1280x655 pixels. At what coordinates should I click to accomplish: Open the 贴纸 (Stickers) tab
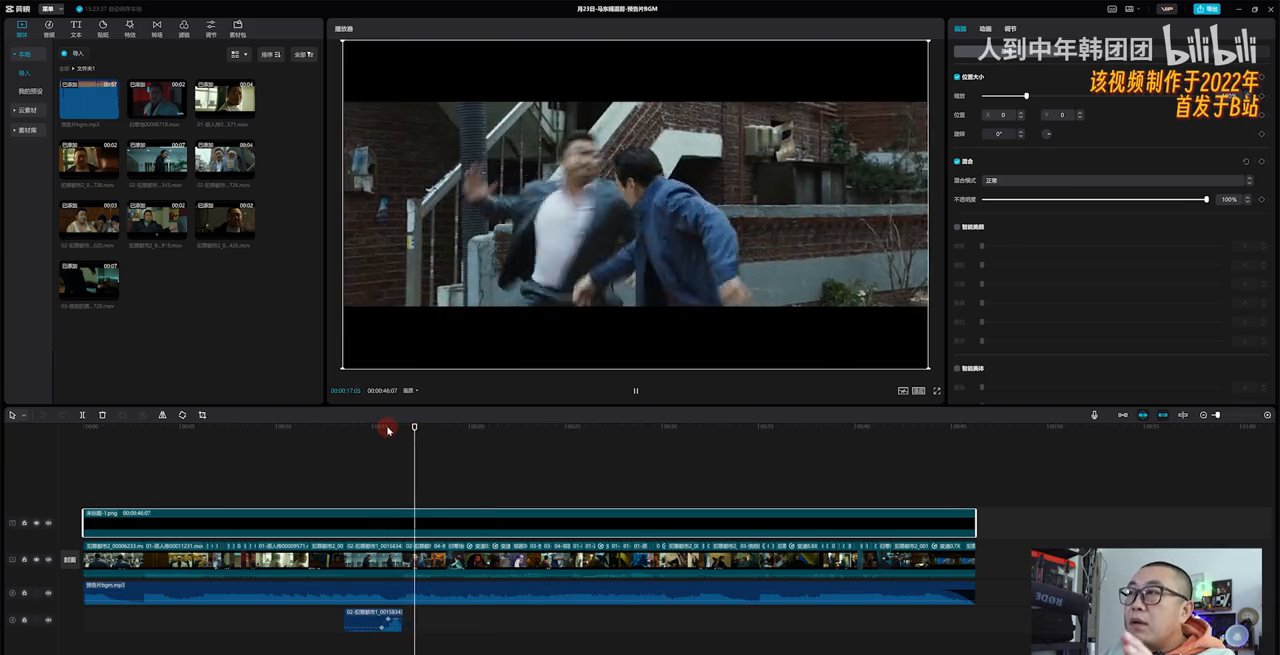[x=103, y=28]
